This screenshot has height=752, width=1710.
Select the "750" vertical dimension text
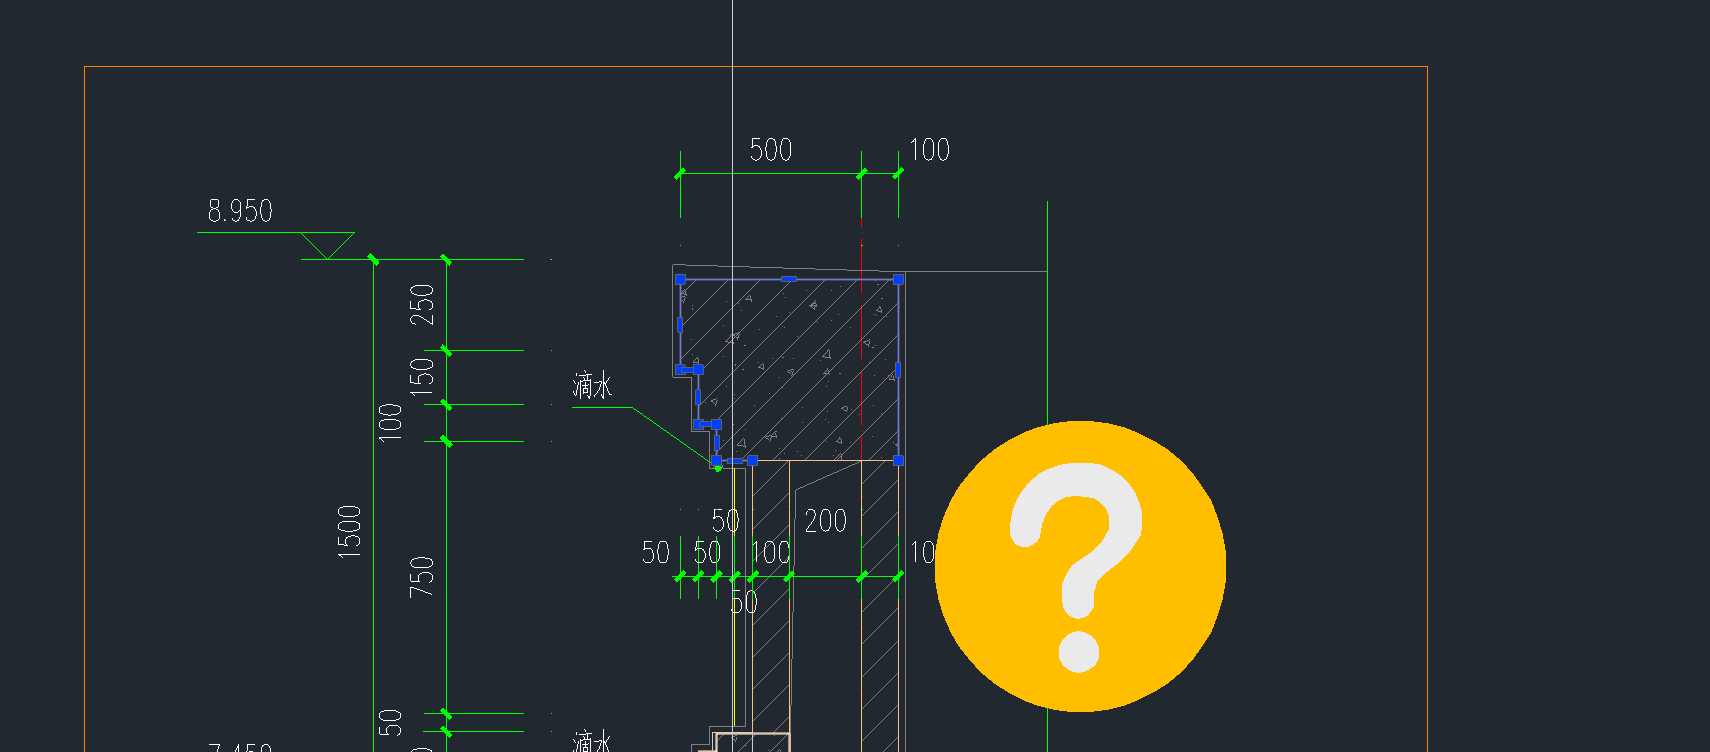(x=422, y=577)
